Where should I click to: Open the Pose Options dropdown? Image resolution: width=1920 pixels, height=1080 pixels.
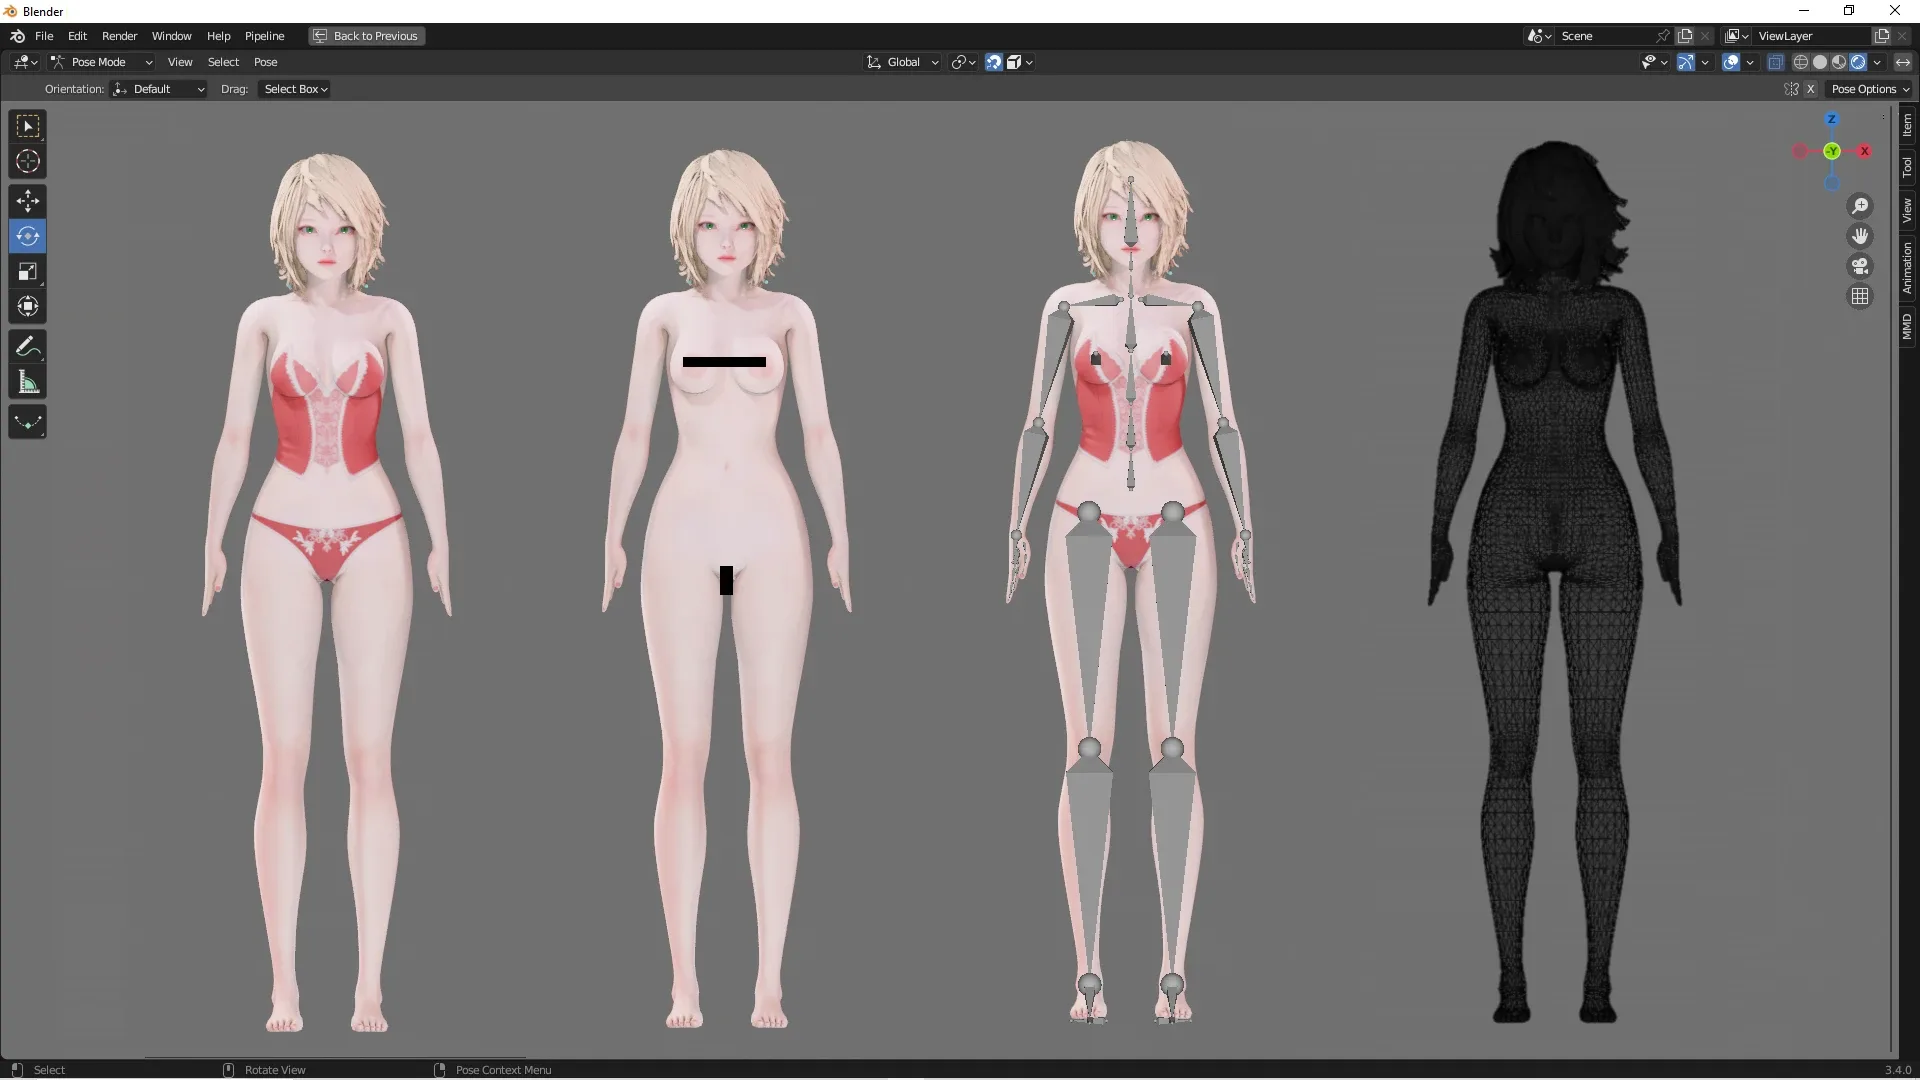click(1870, 89)
